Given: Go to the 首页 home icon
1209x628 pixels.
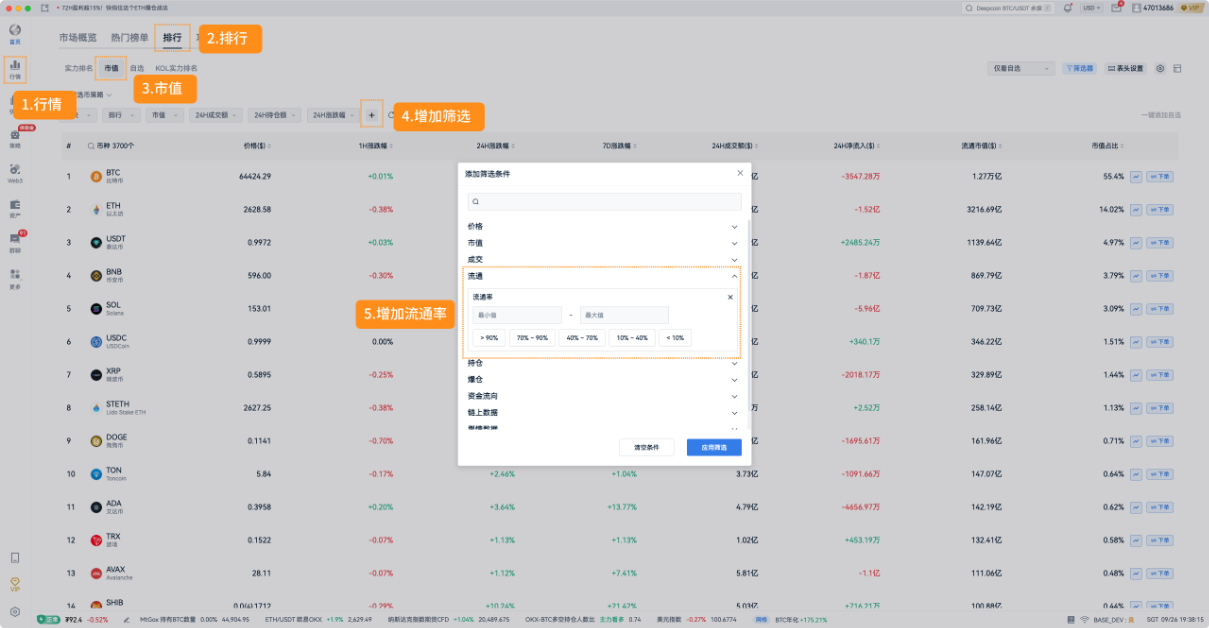Looking at the screenshot, I should [x=15, y=33].
